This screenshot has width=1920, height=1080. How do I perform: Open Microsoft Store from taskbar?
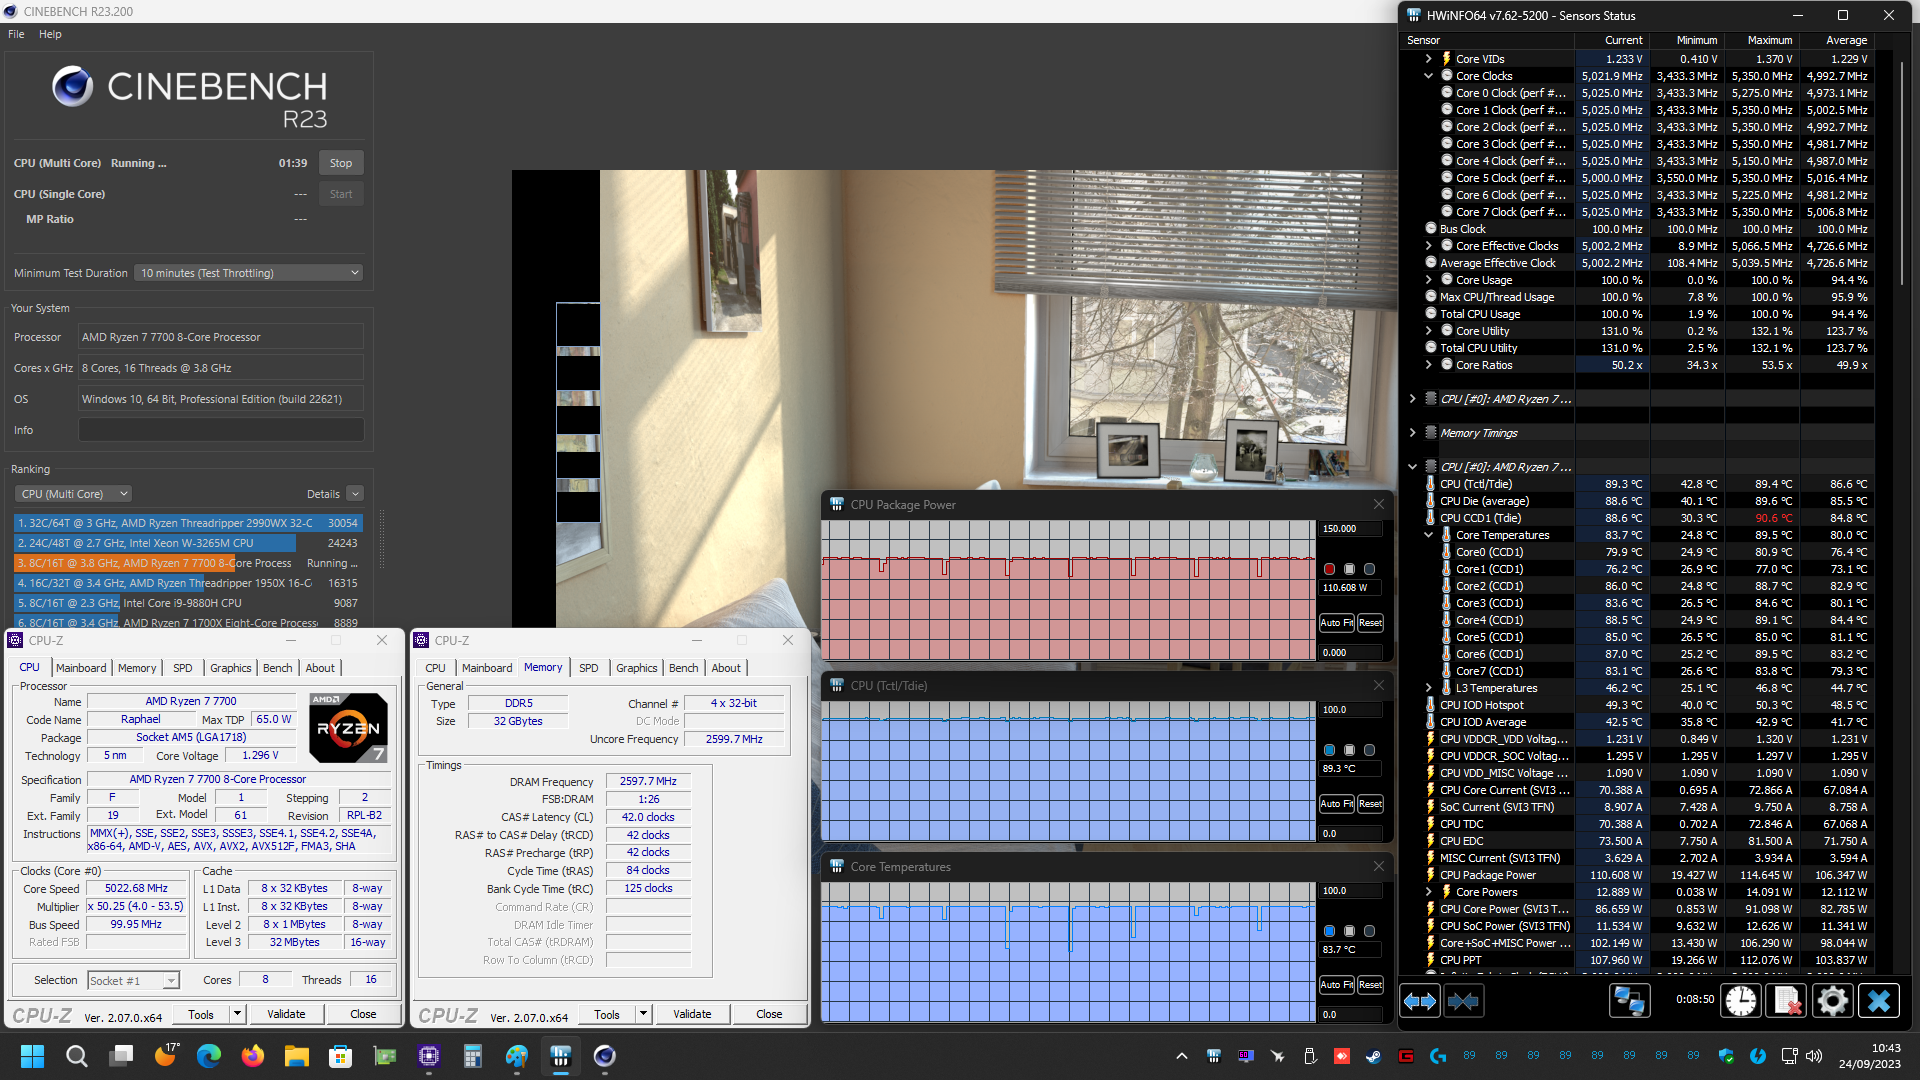(x=341, y=1056)
